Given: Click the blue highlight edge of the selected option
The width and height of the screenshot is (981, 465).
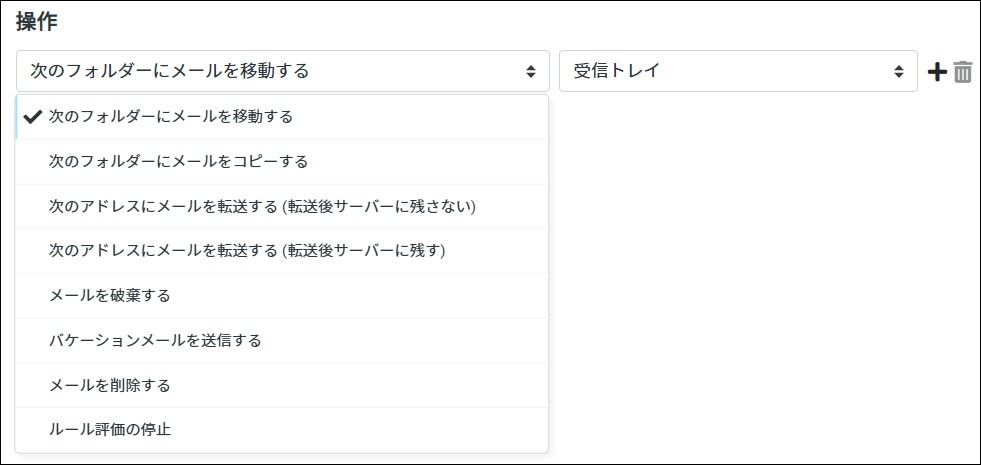Looking at the screenshot, I should (17, 116).
